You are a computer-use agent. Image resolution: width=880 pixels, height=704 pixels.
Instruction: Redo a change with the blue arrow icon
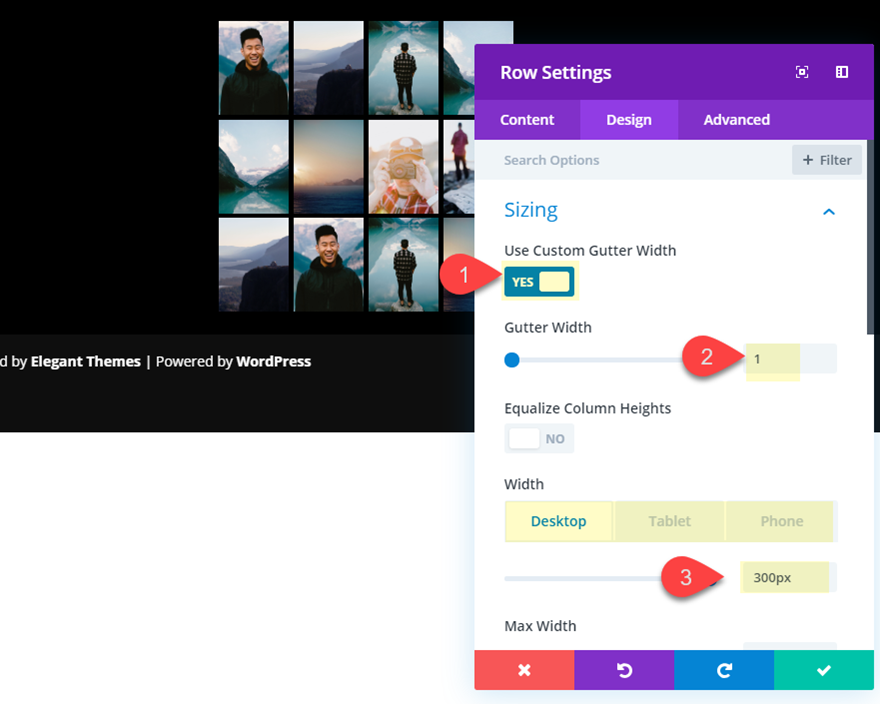click(x=723, y=670)
